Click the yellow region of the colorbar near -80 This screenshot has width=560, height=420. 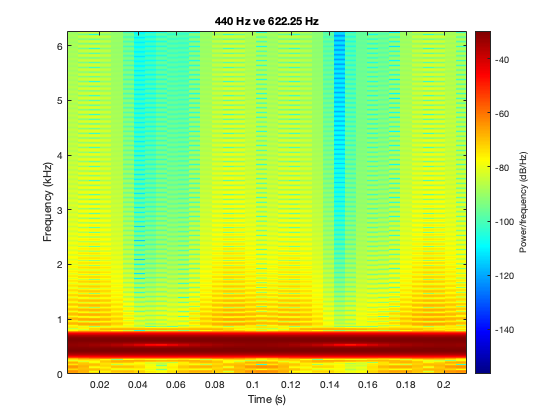pyautogui.click(x=483, y=168)
